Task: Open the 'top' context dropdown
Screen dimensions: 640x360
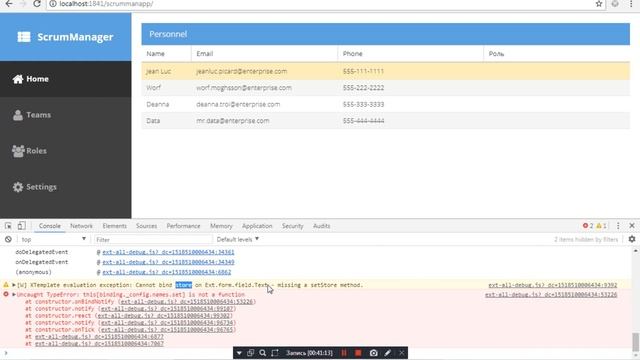Action: pyautogui.click(x=53, y=239)
